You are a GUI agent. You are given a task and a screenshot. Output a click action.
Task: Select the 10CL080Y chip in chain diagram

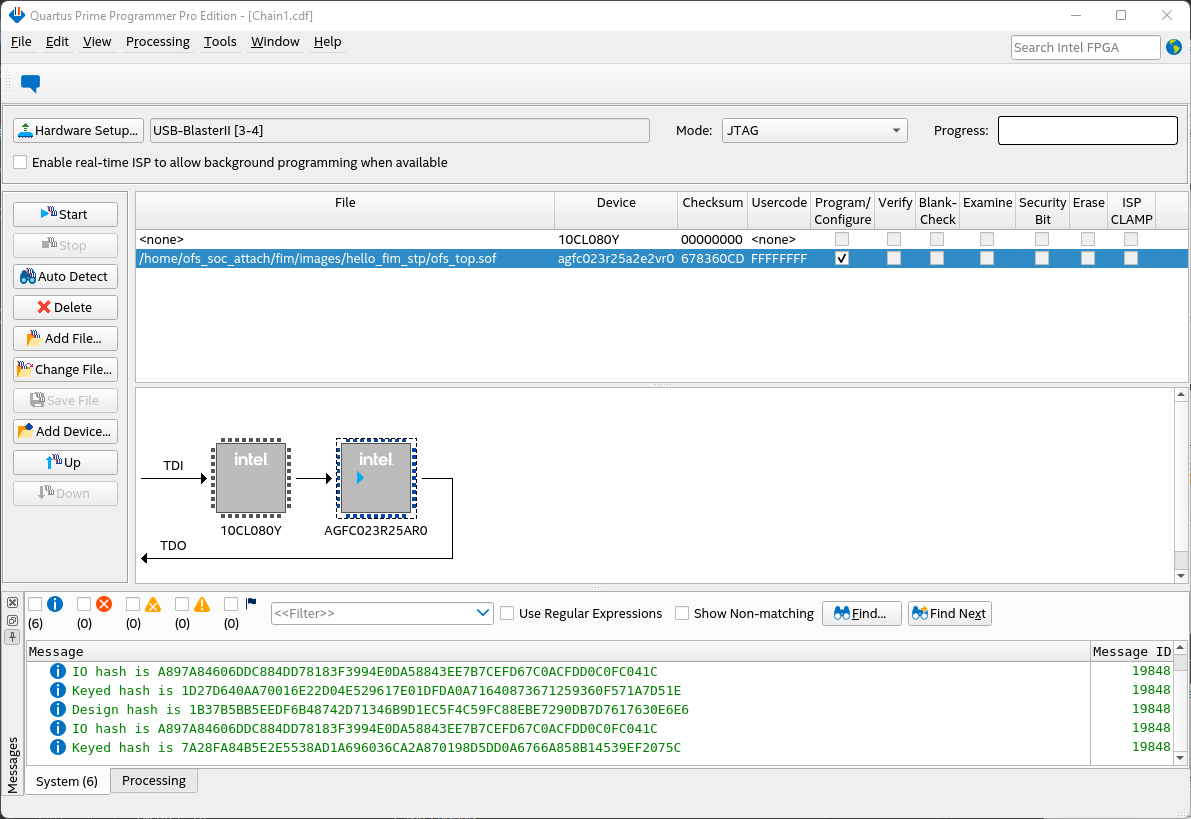pyautogui.click(x=250, y=478)
